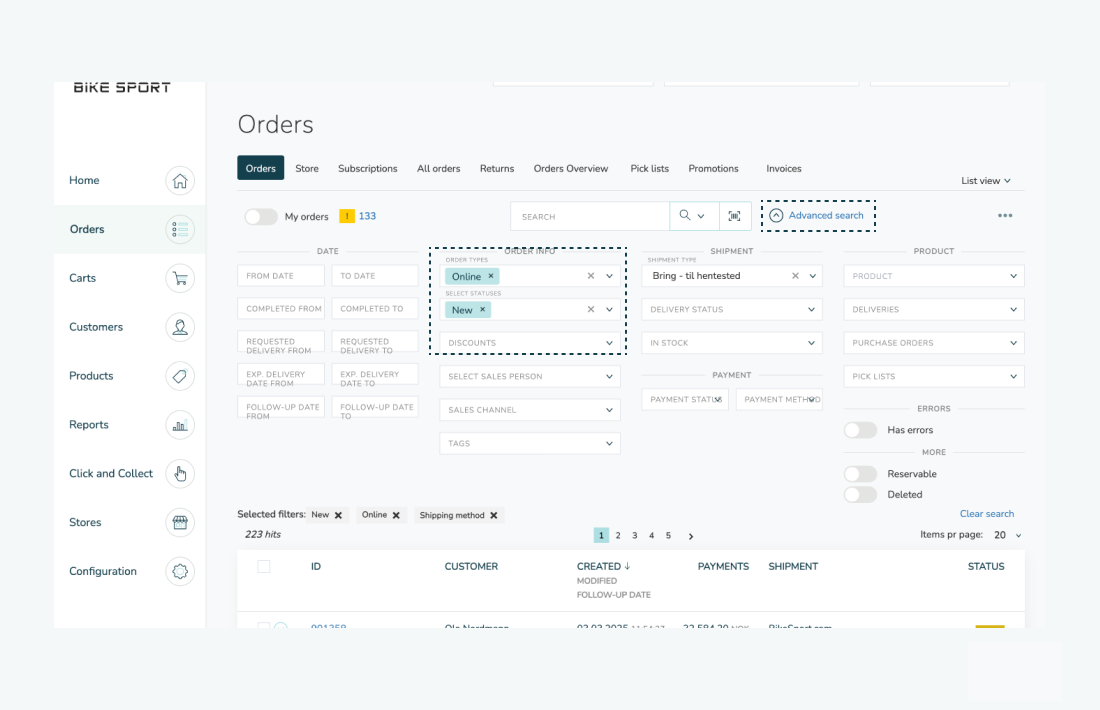
Task: Switch to the Store tab
Action: coord(307,168)
